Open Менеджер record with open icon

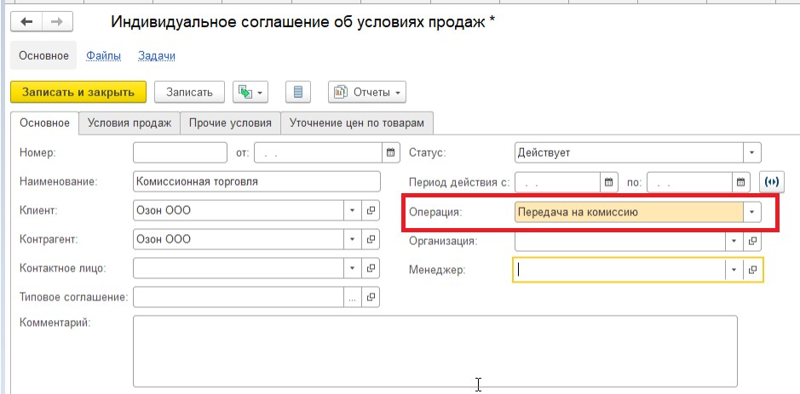coord(753,270)
